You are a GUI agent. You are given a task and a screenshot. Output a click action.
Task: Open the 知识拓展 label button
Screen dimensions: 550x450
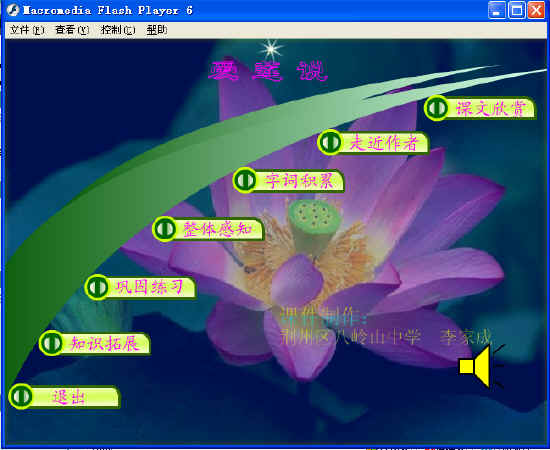[106, 344]
